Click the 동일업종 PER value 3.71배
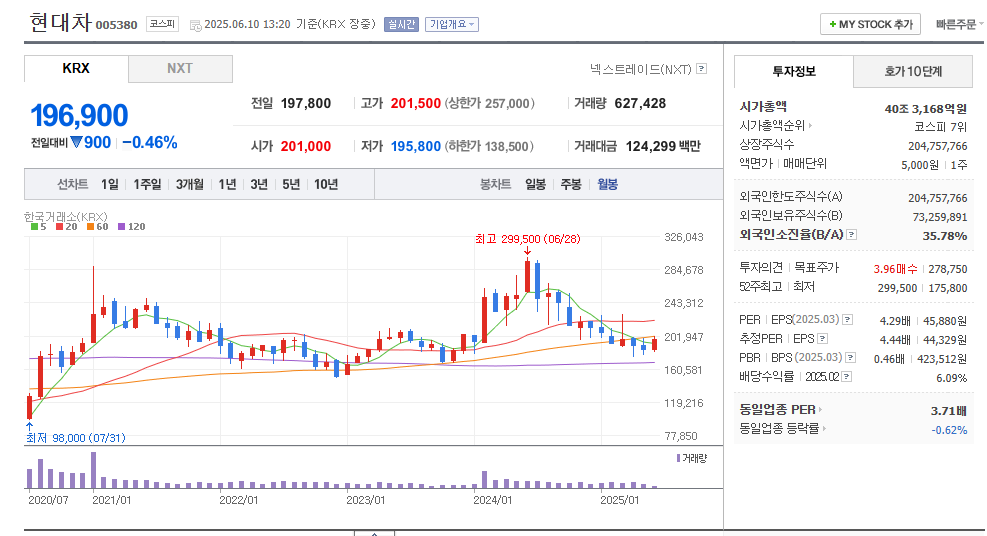Screen dimensions: 987x536 pos(949,411)
